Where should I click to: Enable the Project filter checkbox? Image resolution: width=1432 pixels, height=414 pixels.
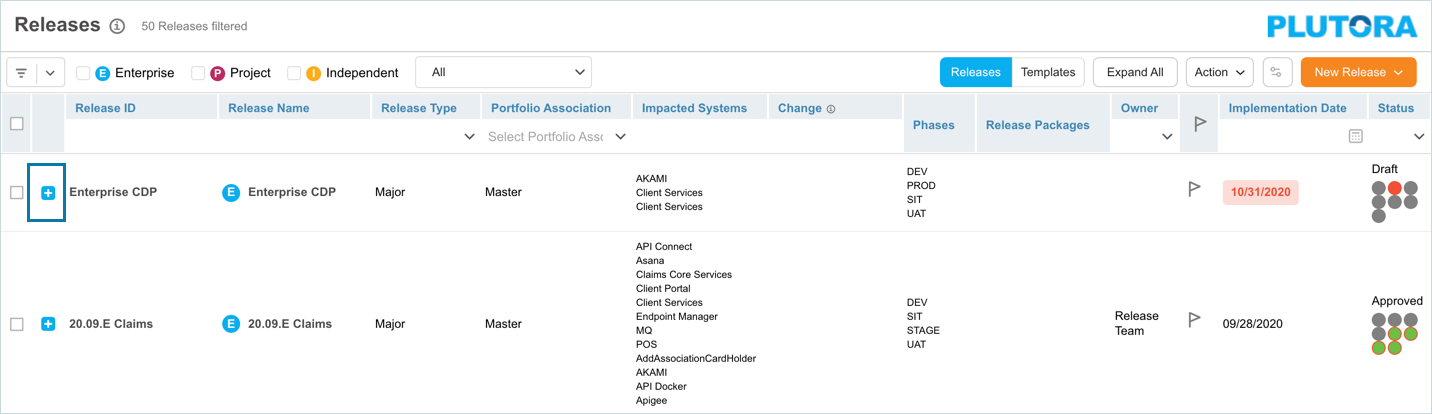[198, 73]
